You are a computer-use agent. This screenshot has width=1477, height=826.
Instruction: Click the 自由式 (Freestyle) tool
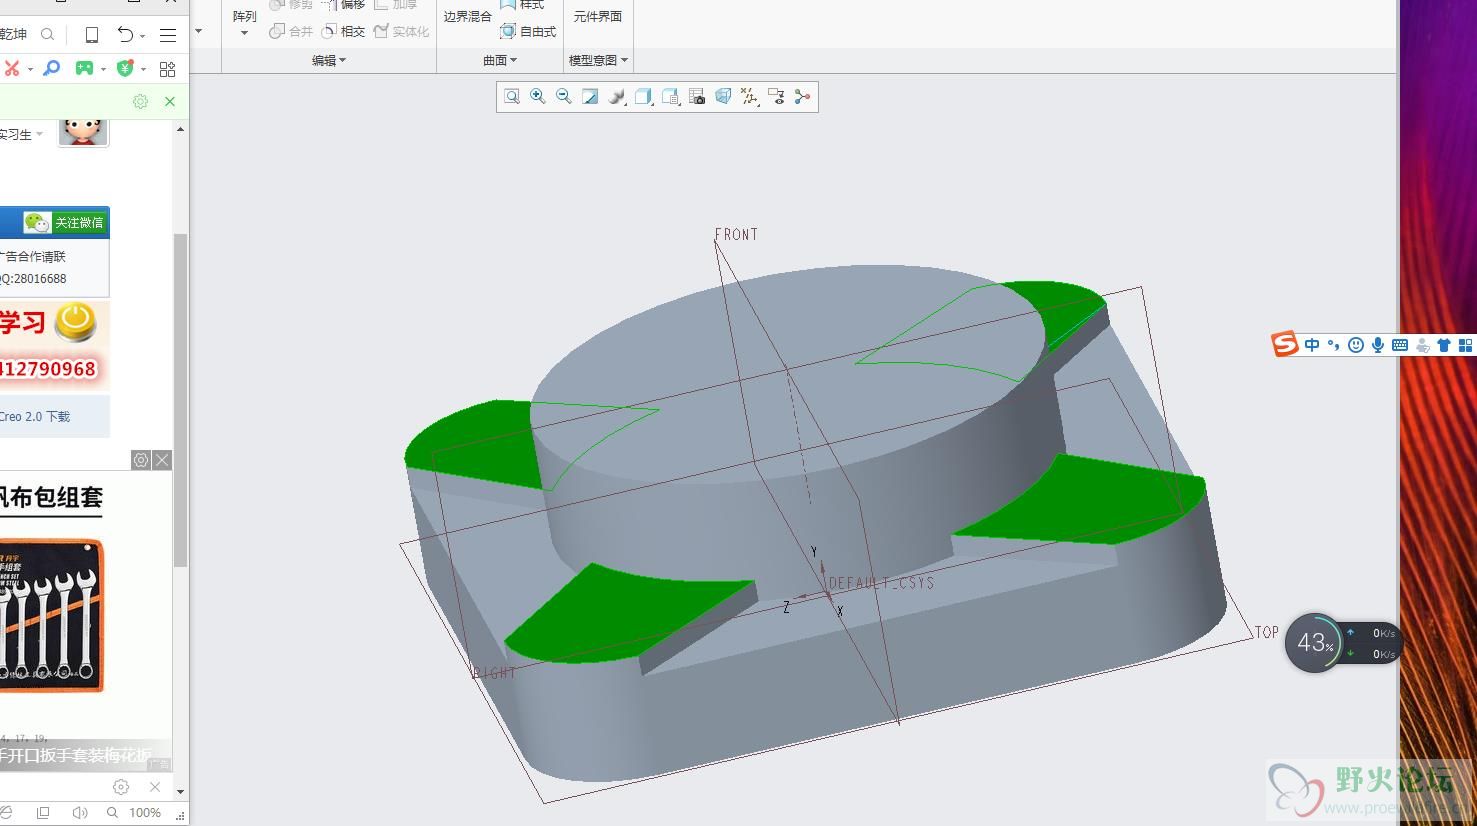(528, 32)
